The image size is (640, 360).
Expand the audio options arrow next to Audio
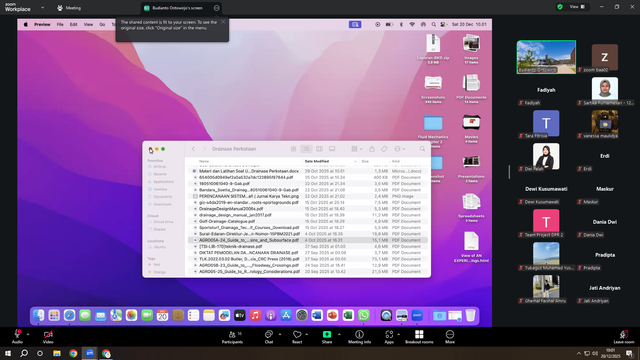coord(28,334)
